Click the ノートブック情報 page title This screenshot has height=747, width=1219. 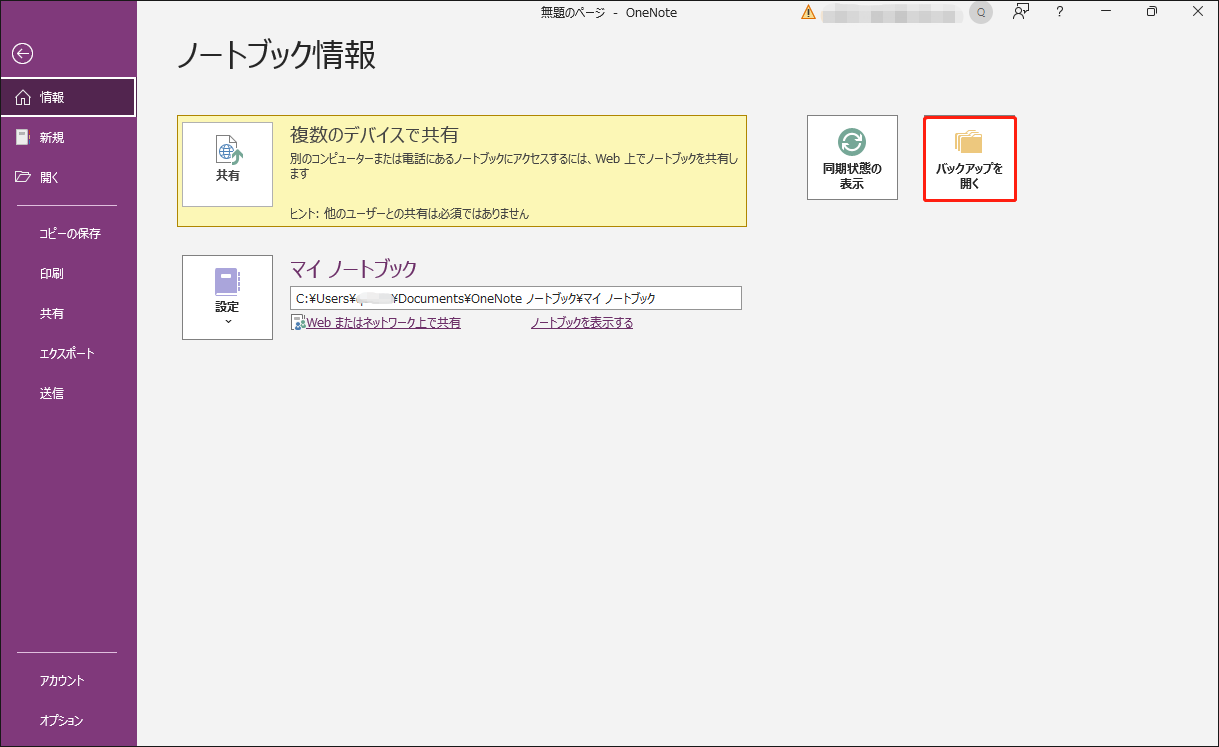tap(276, 56)
